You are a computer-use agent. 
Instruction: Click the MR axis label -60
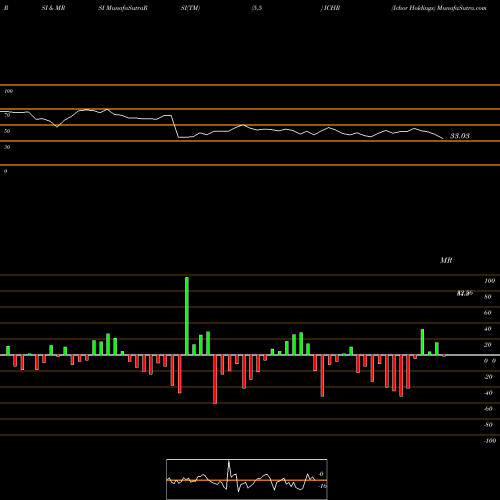point(488,409)
